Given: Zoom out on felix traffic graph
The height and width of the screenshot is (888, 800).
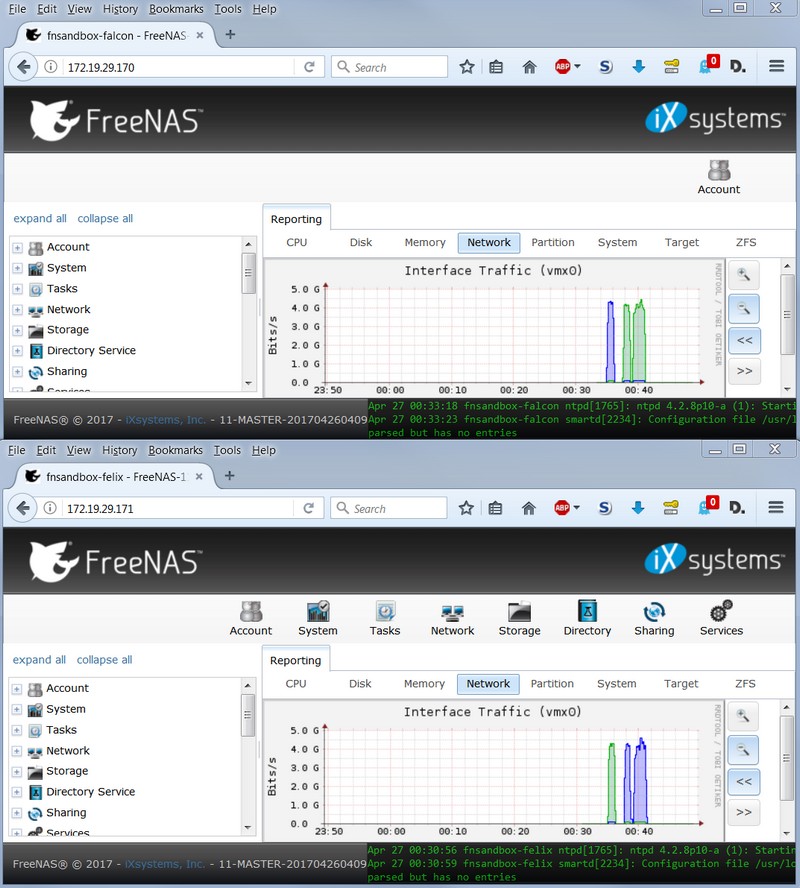Looking at the screenshot, I should 743,750.
